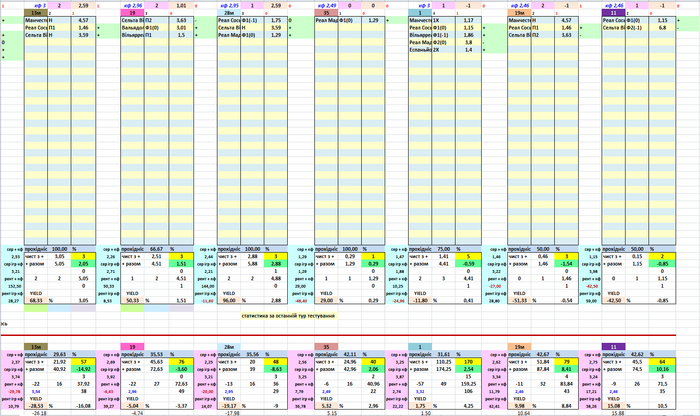Screen dimensions: 700x416
Task: Click the green cell showing 10,16
Action: (662, 370)
